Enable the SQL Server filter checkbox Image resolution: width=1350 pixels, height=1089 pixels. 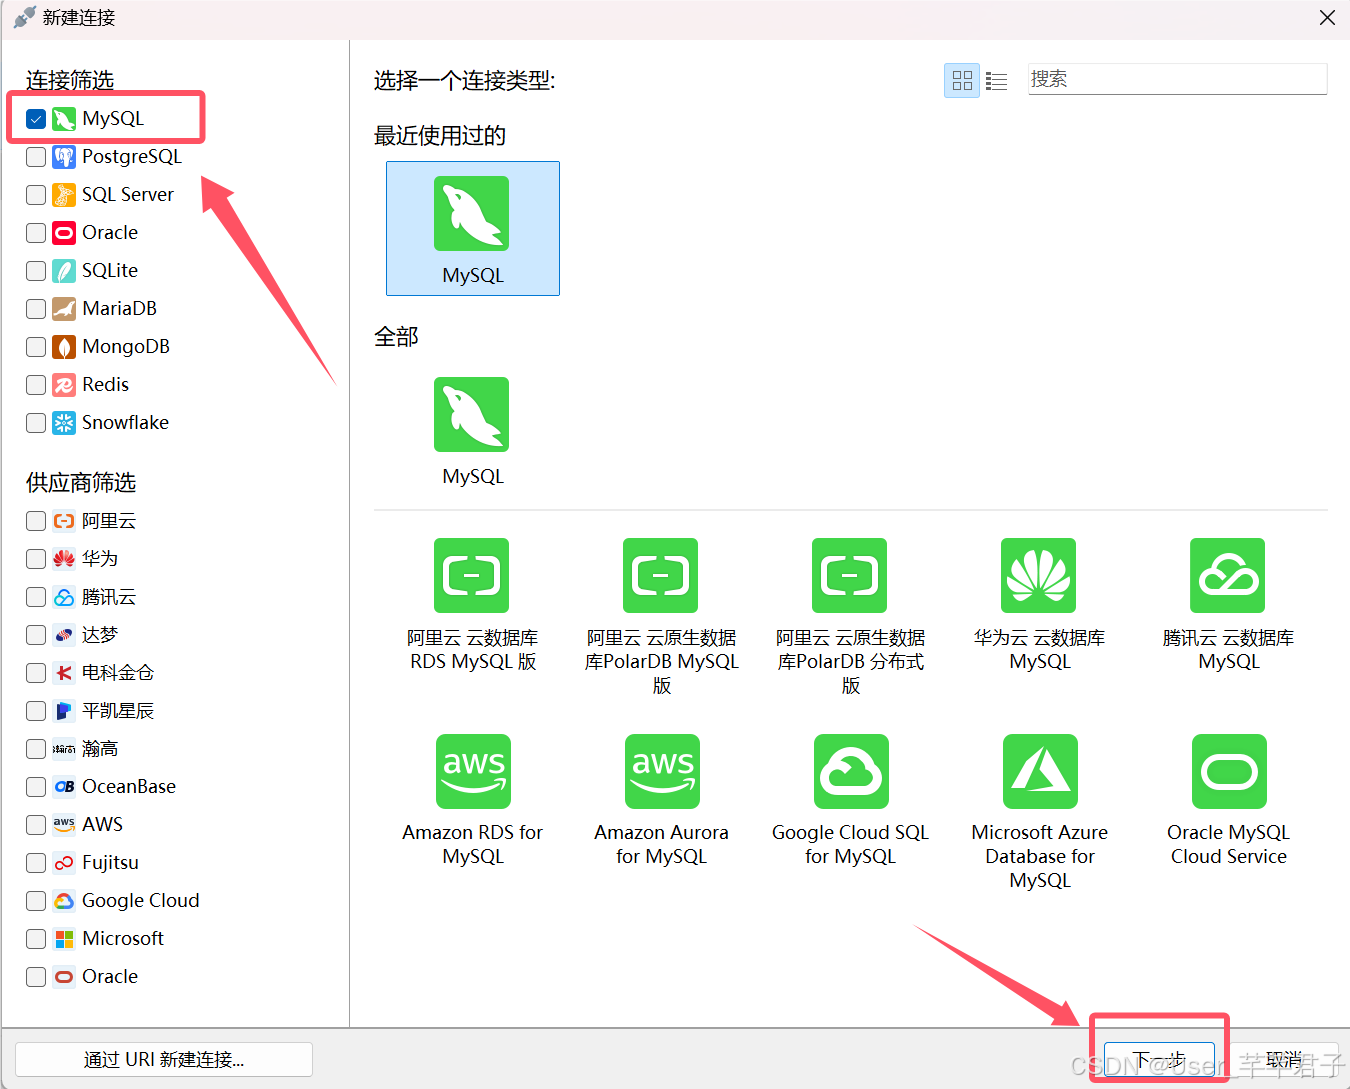pyautogui.click(x=36, y=195)
